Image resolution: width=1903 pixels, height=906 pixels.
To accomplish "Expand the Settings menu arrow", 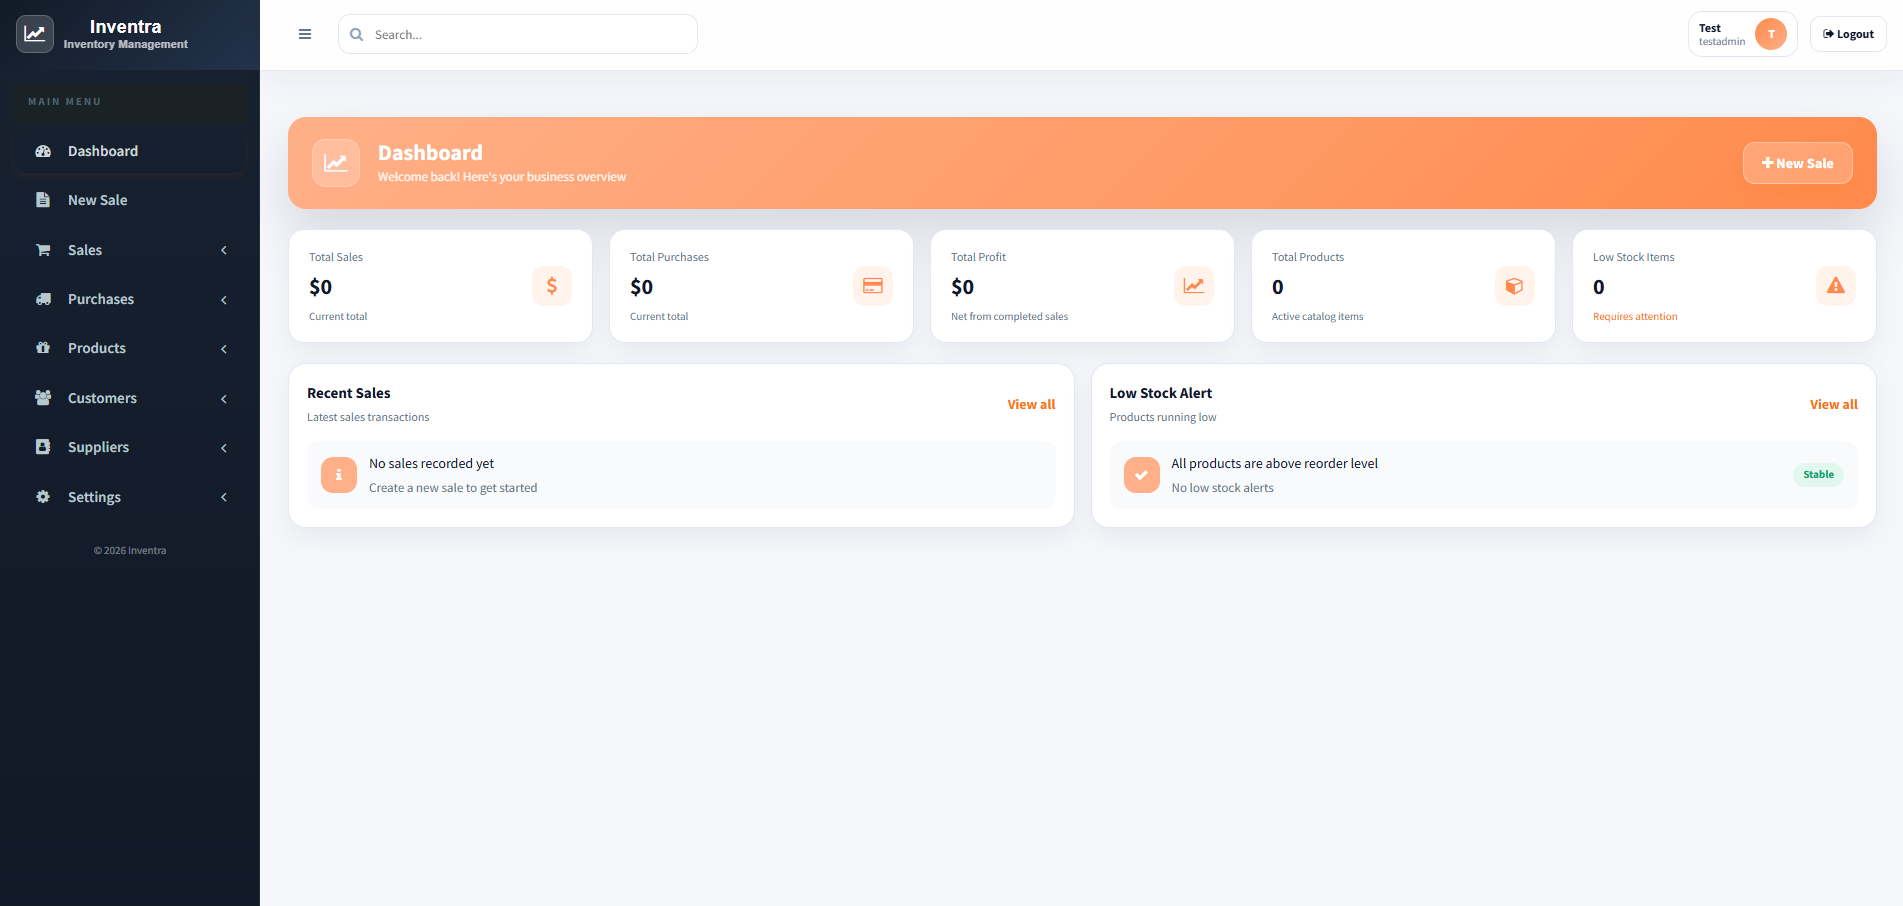I will pos(224,497).
